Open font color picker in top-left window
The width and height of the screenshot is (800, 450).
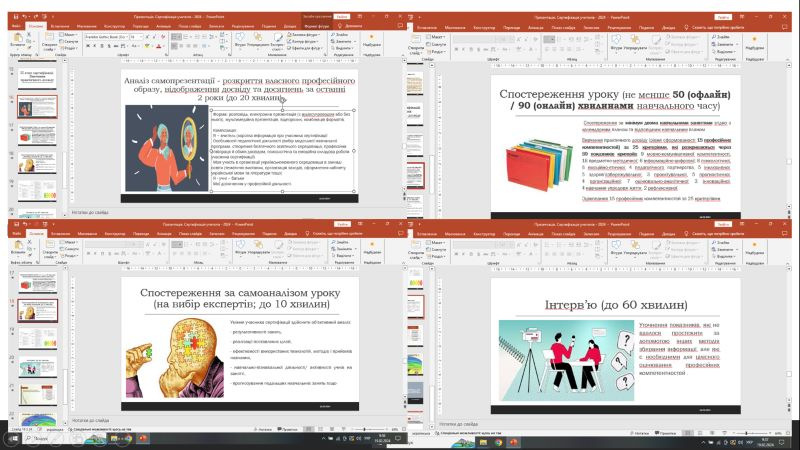point(159,46)
